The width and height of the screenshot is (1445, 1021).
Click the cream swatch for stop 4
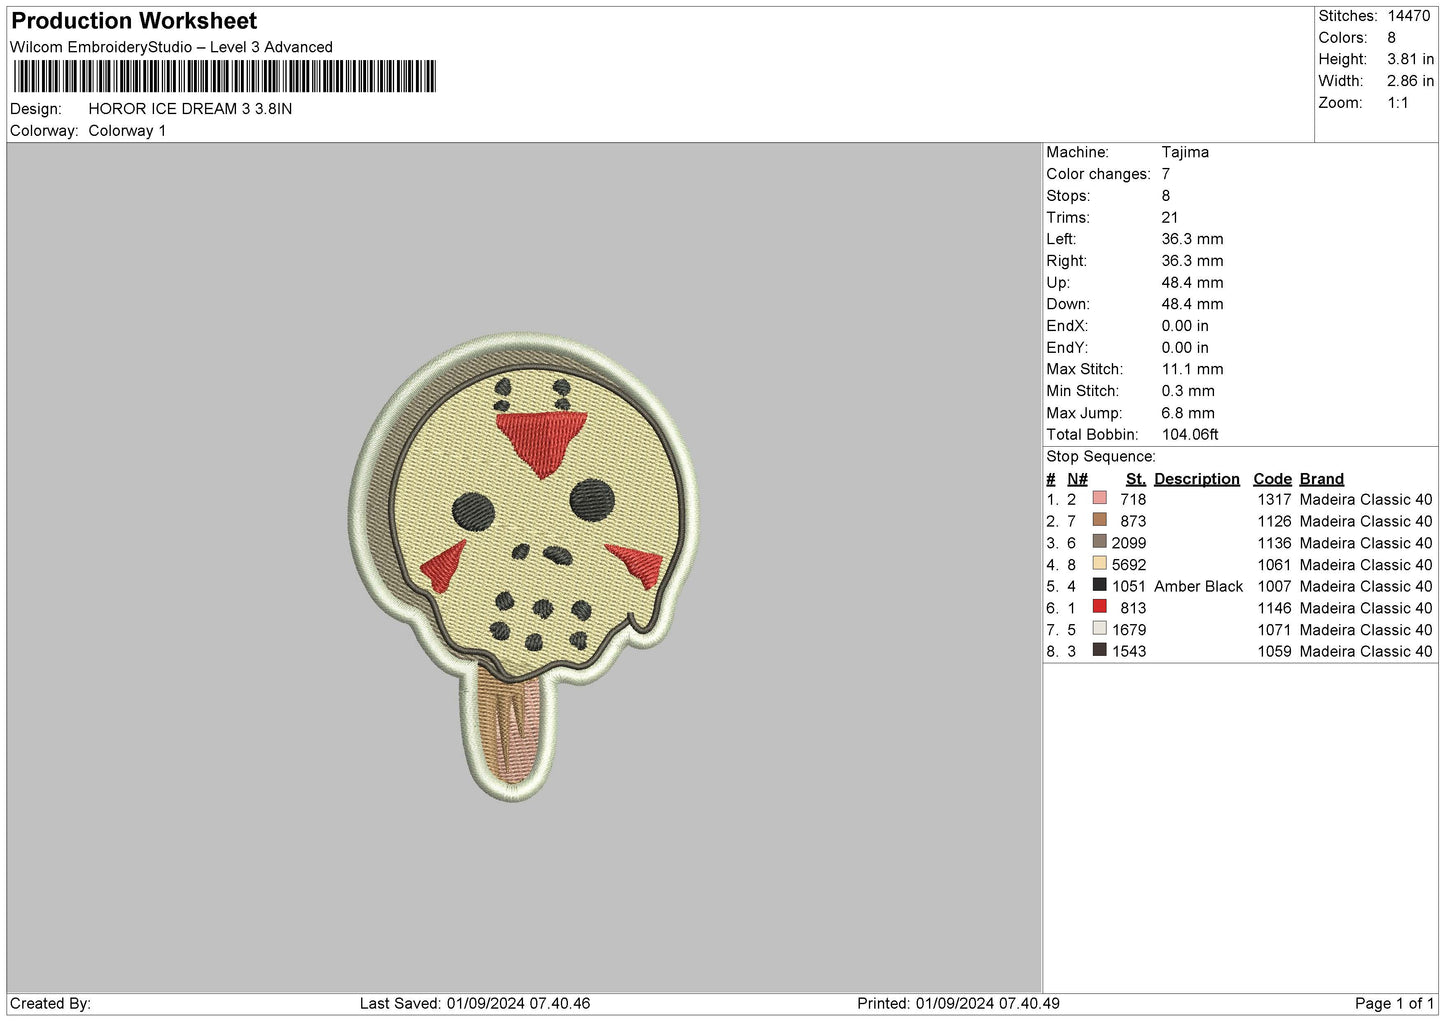click(1100, 563)
